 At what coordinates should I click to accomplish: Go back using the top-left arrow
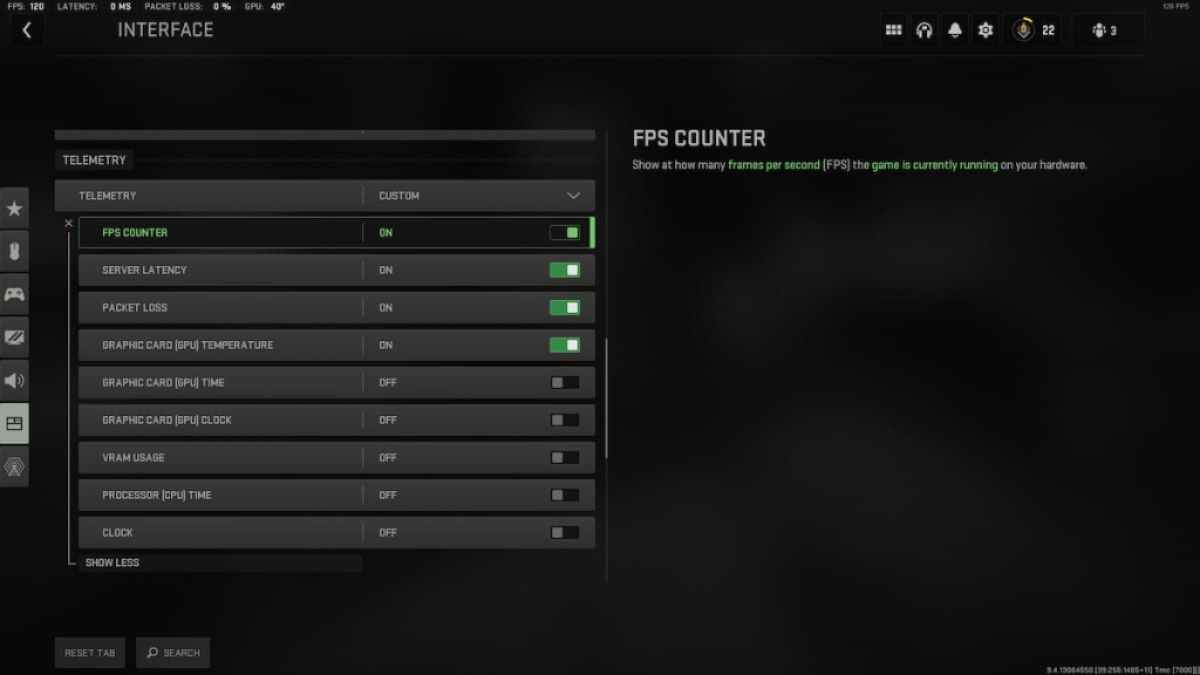(26, 30)
